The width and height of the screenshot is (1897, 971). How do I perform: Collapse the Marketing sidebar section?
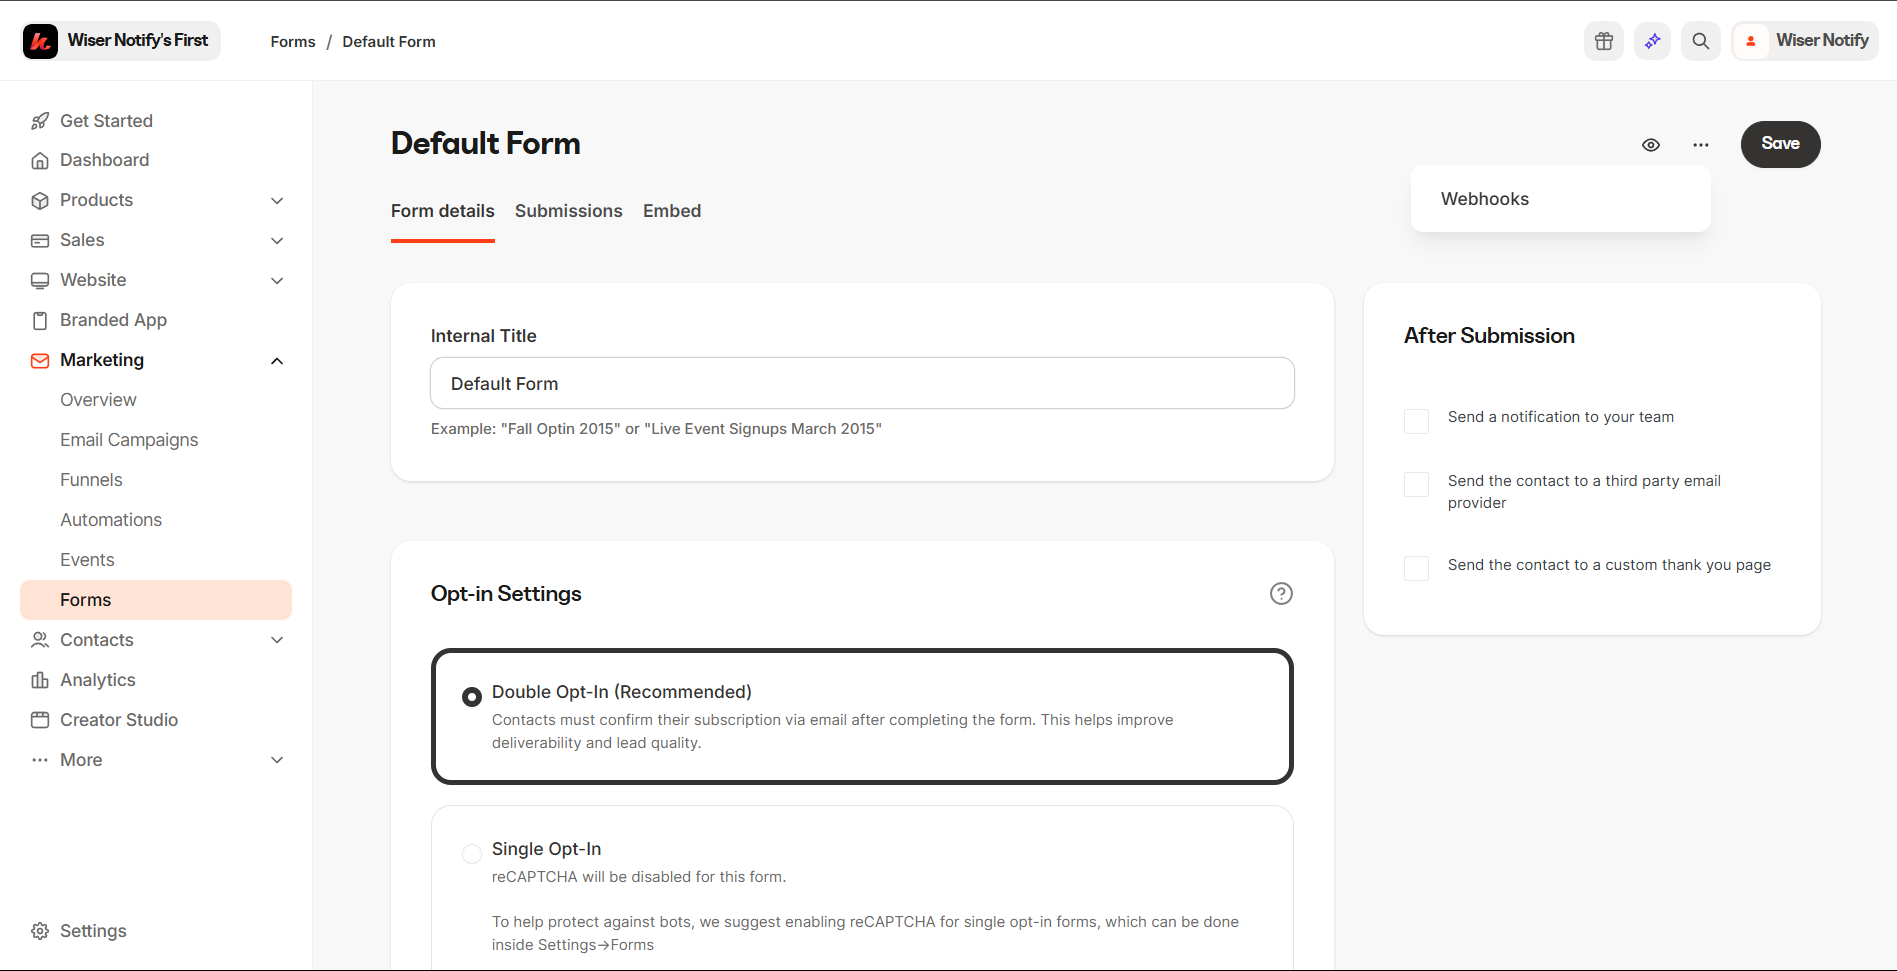[x=277, y=361]
